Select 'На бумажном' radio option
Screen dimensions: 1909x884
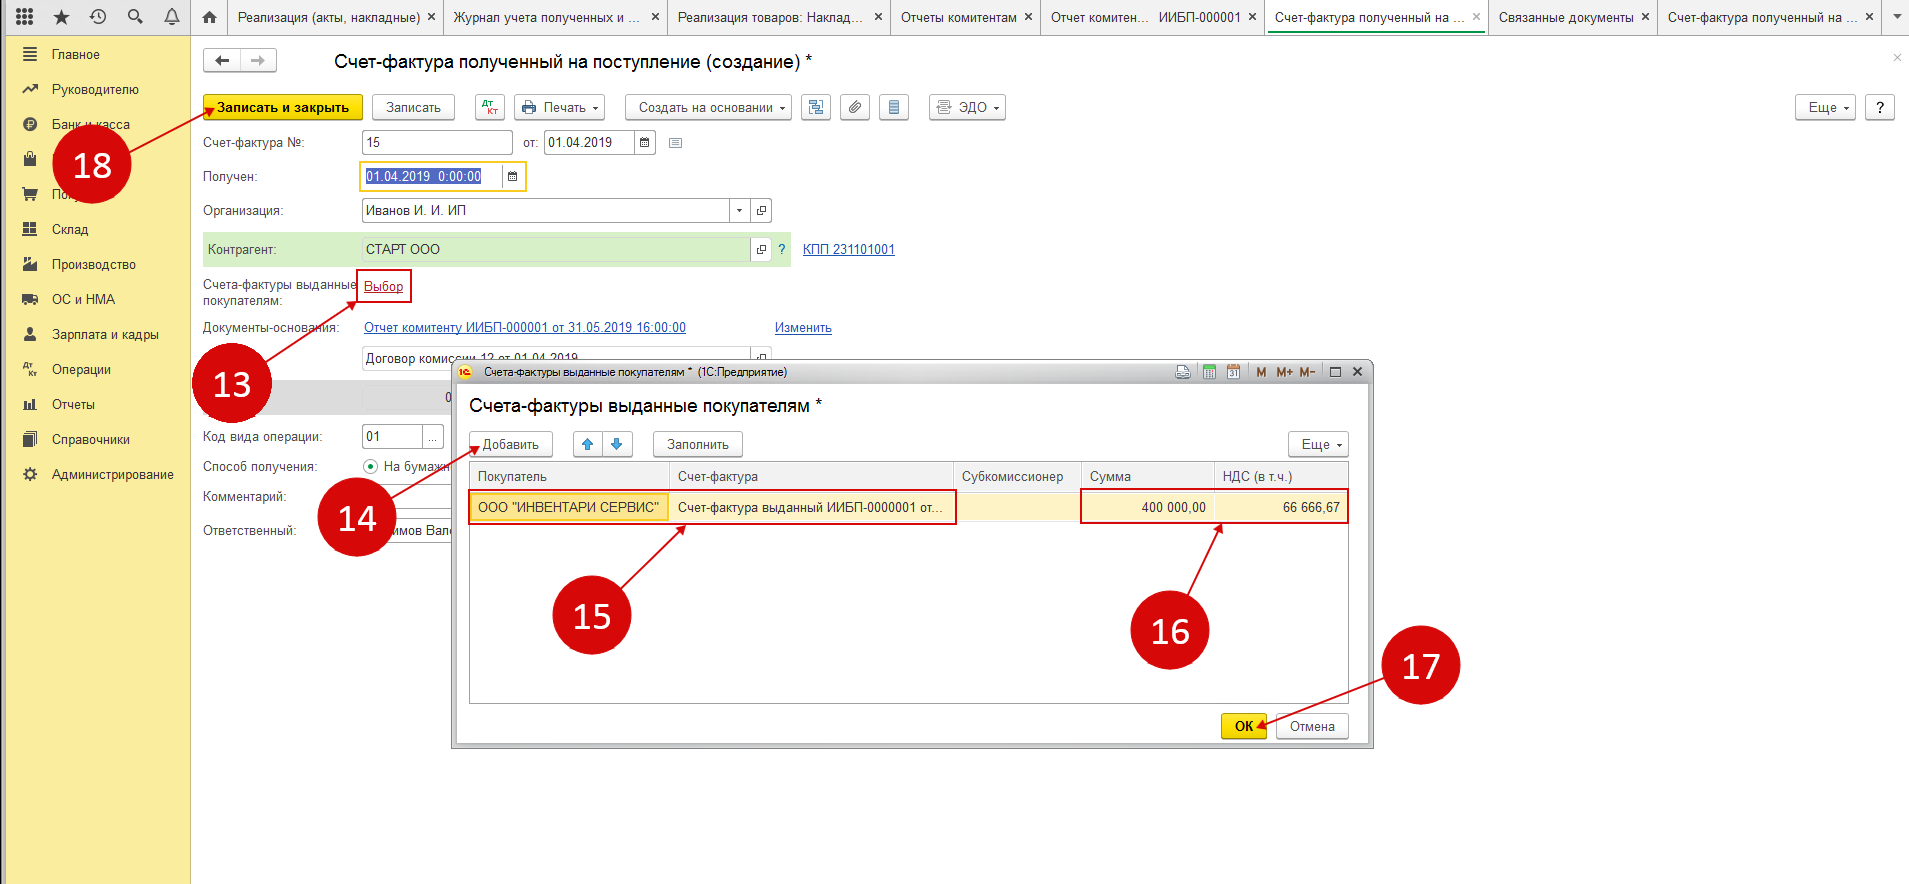pyautogui.click(x=371, y=466)
